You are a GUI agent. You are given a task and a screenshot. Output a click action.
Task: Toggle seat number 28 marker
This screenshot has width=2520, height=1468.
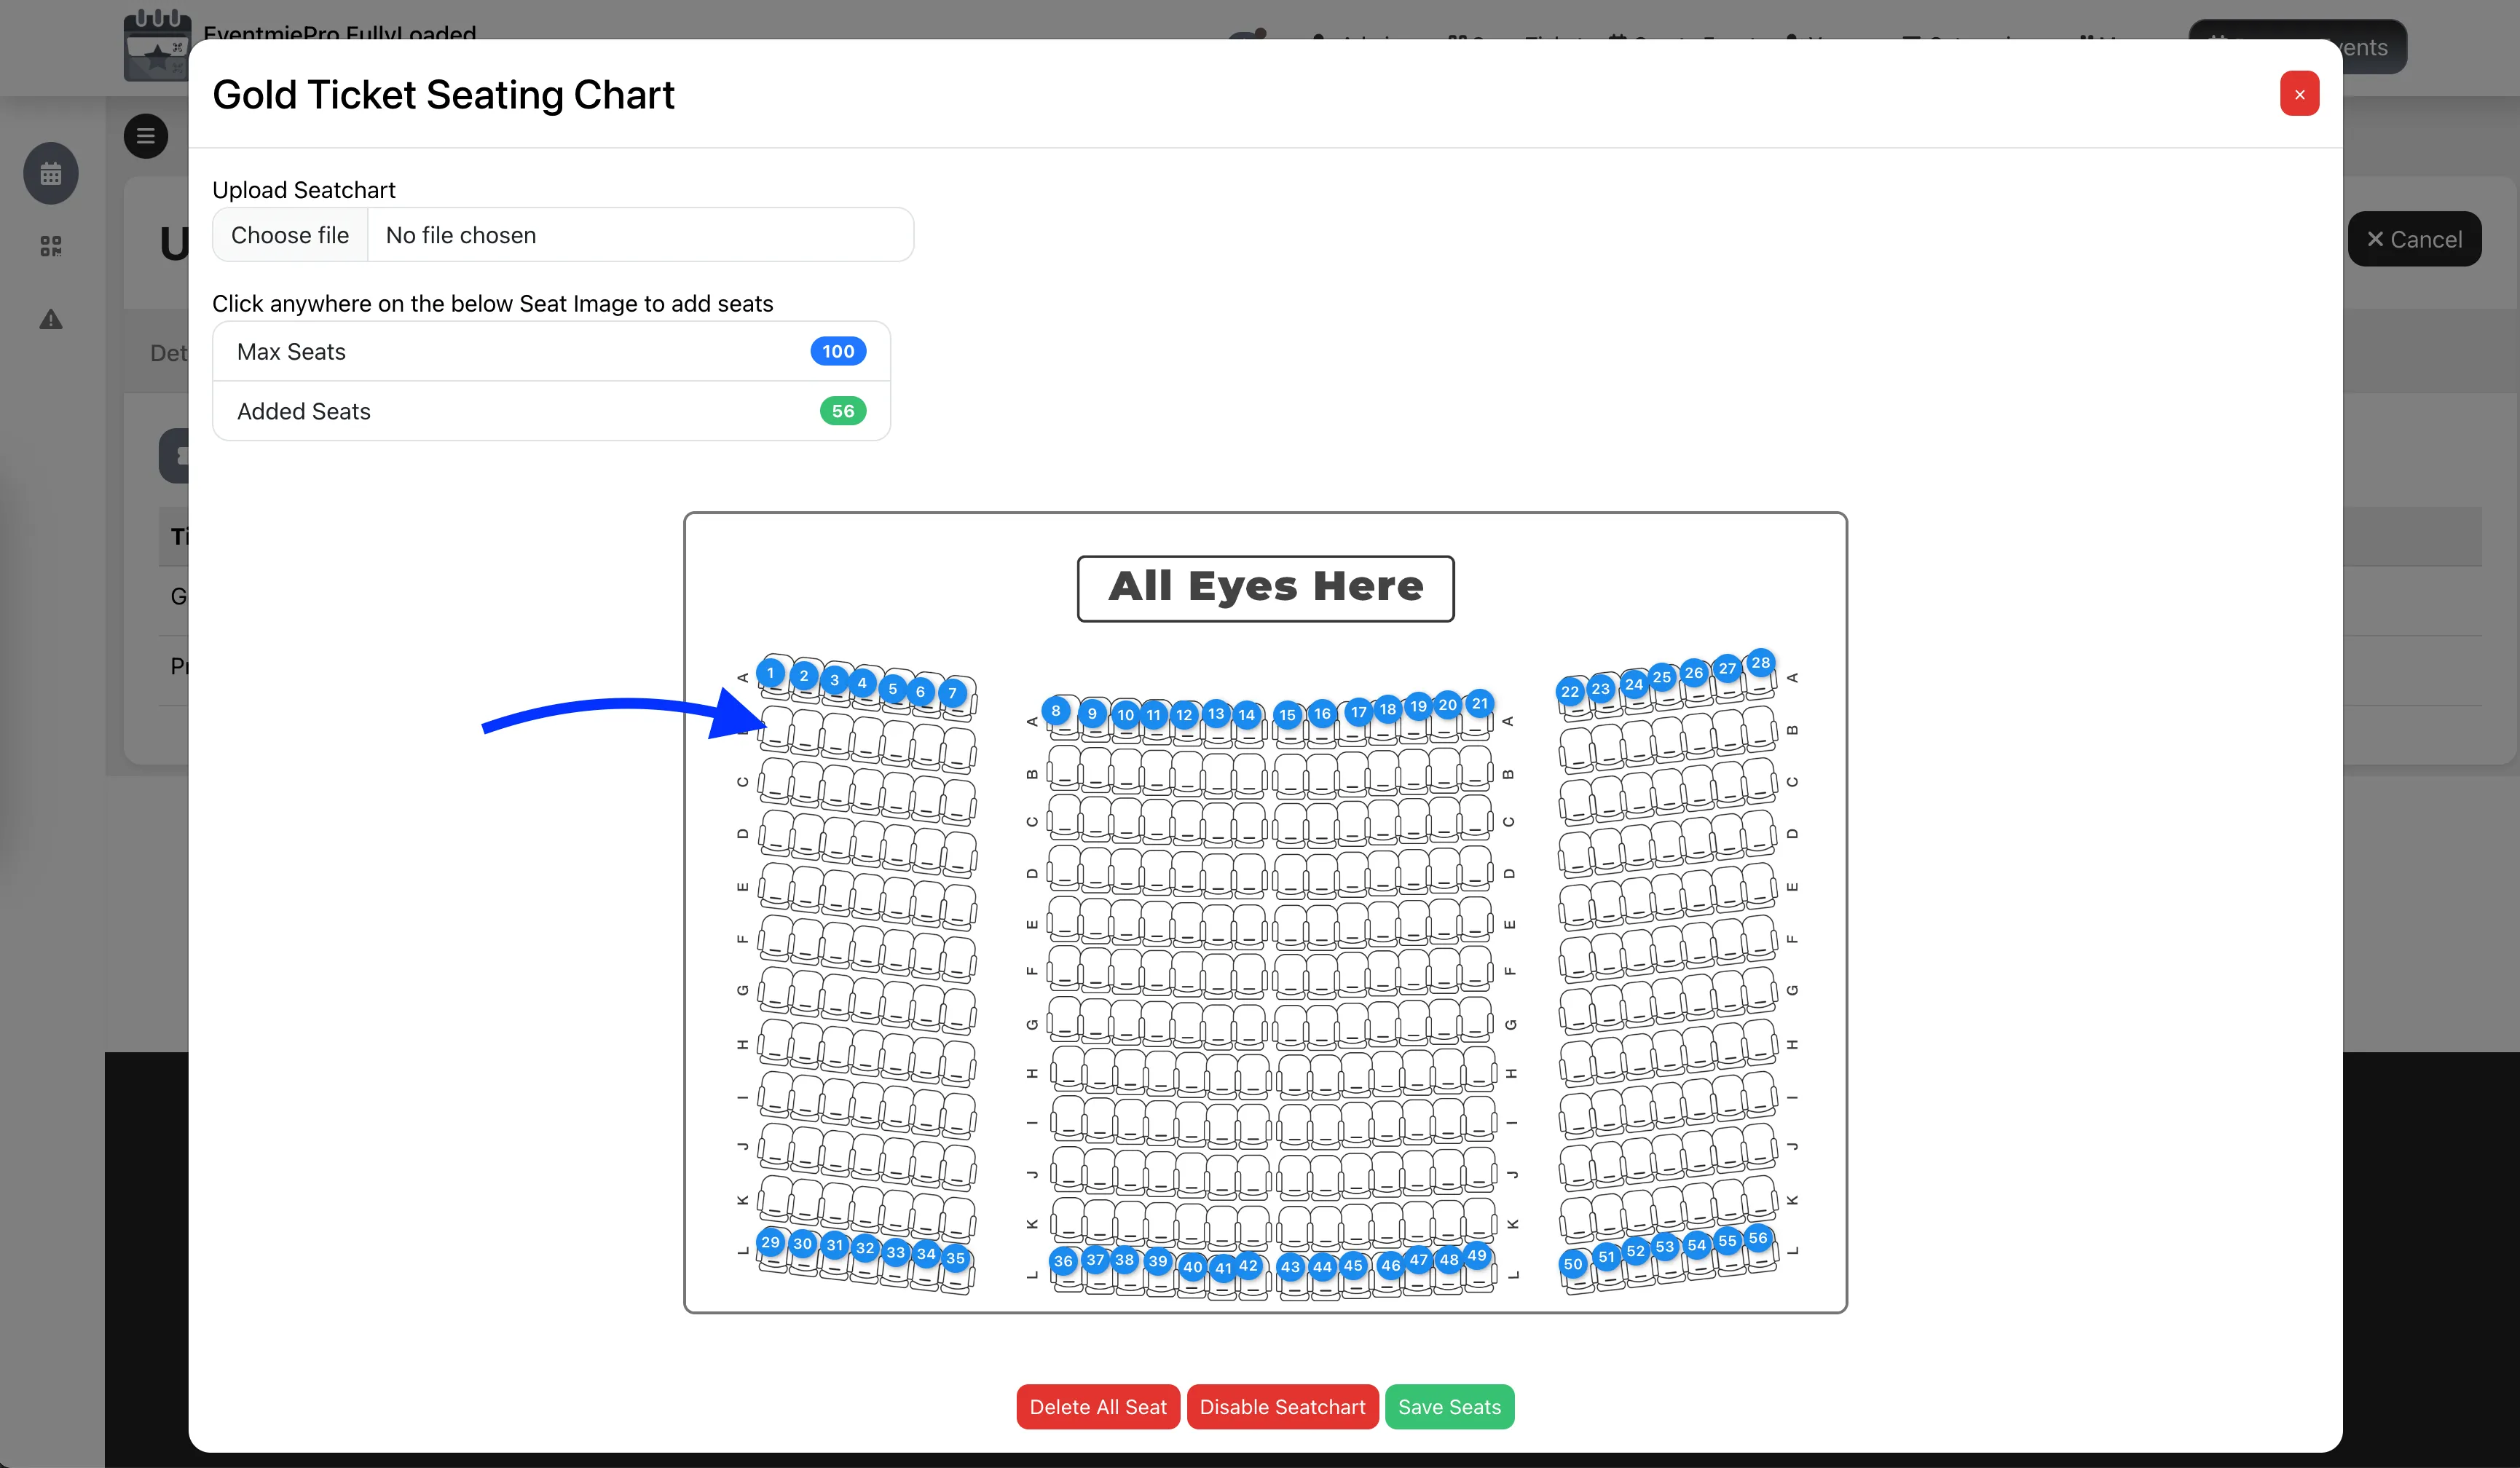[x=1761, y=661]
